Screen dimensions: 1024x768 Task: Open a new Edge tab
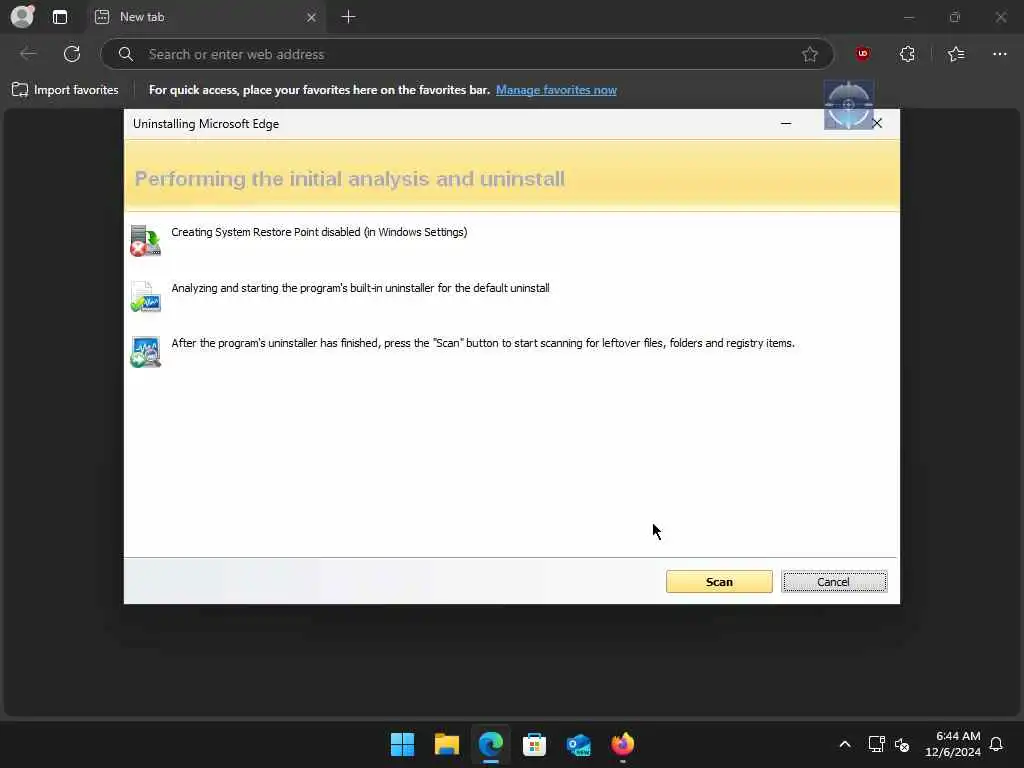(349, 17)
